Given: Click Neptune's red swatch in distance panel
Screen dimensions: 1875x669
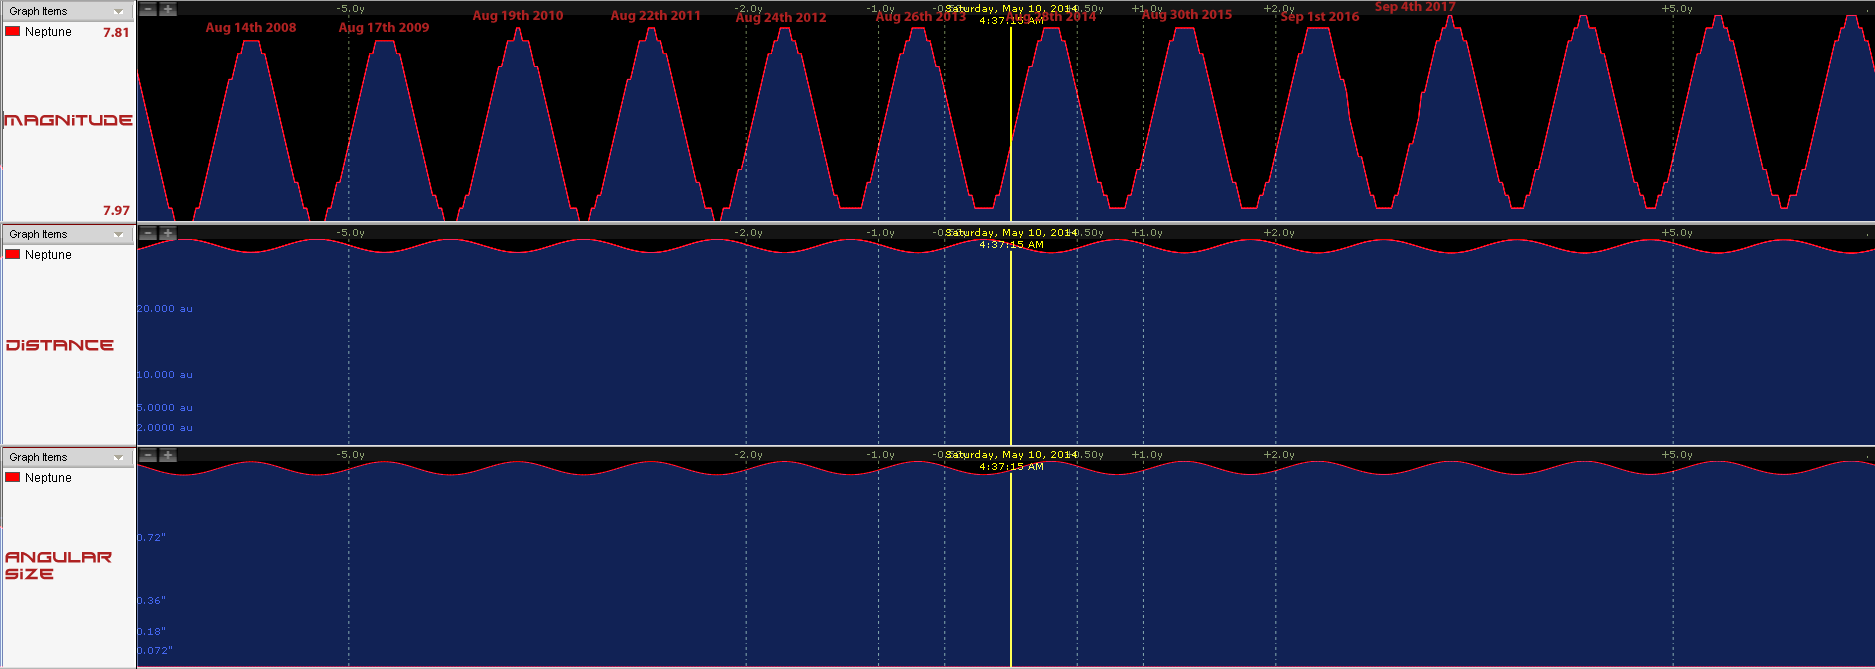Looking at the screenshot, I should [13, 255].
